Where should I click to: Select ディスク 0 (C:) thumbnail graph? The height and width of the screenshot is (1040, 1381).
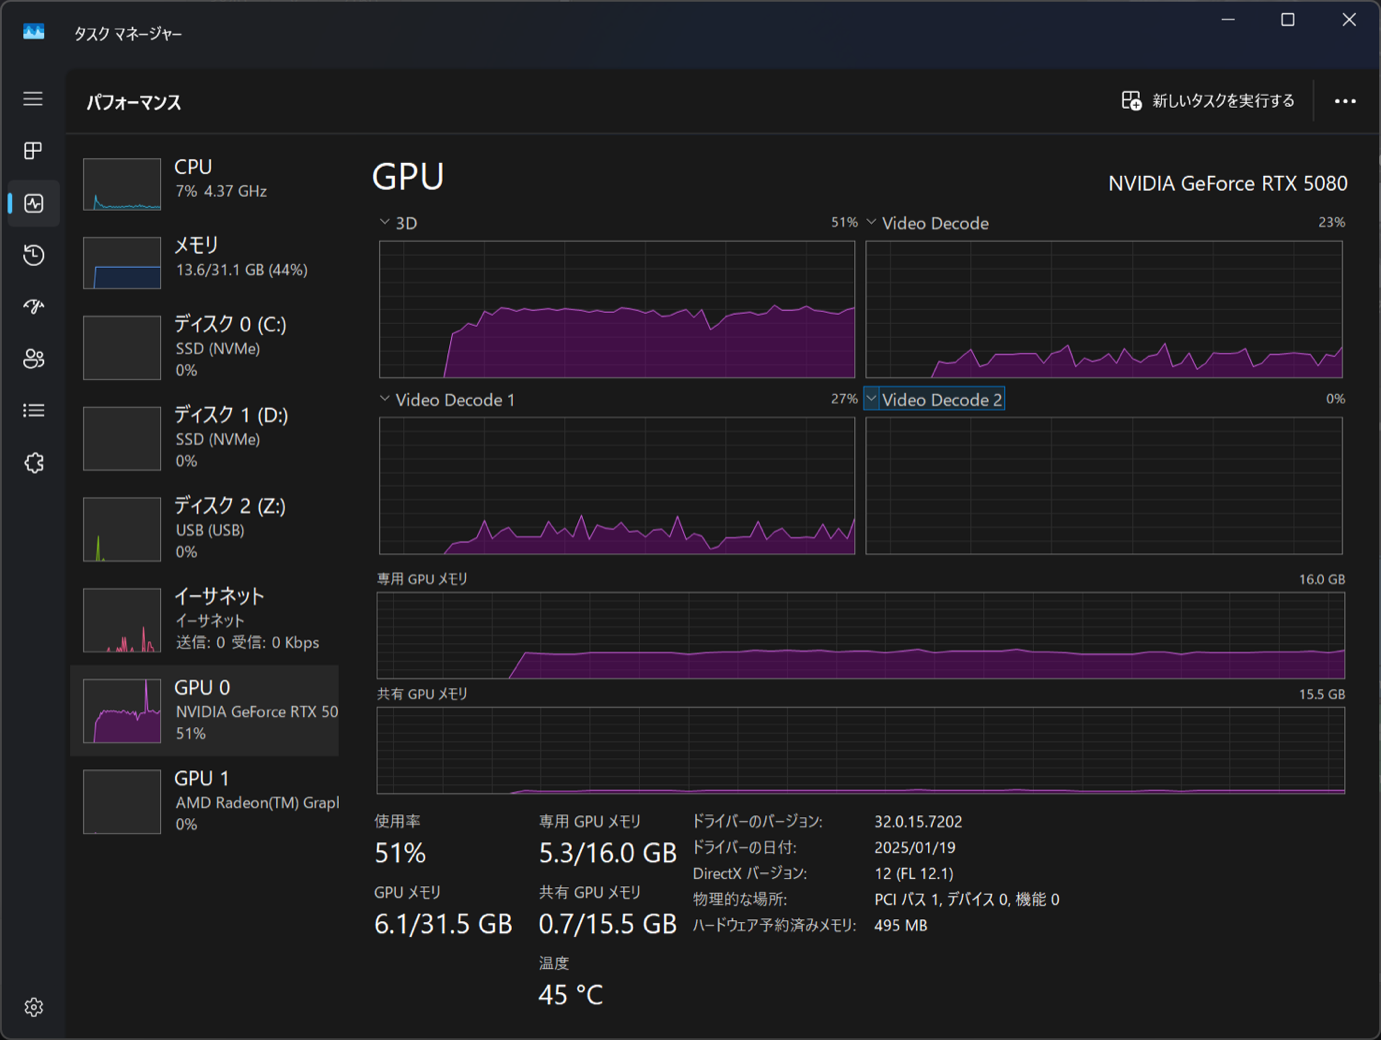(122, 348)
